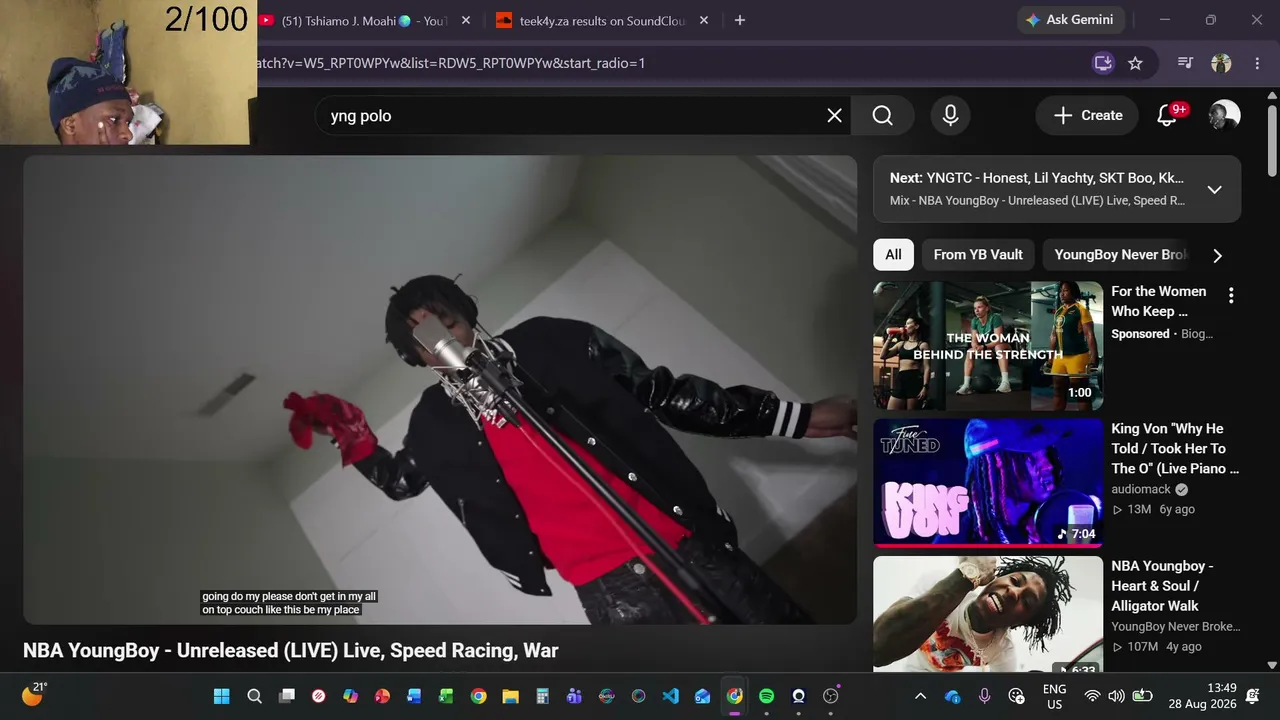Select the 'All' filter chip

pos(893,255)
